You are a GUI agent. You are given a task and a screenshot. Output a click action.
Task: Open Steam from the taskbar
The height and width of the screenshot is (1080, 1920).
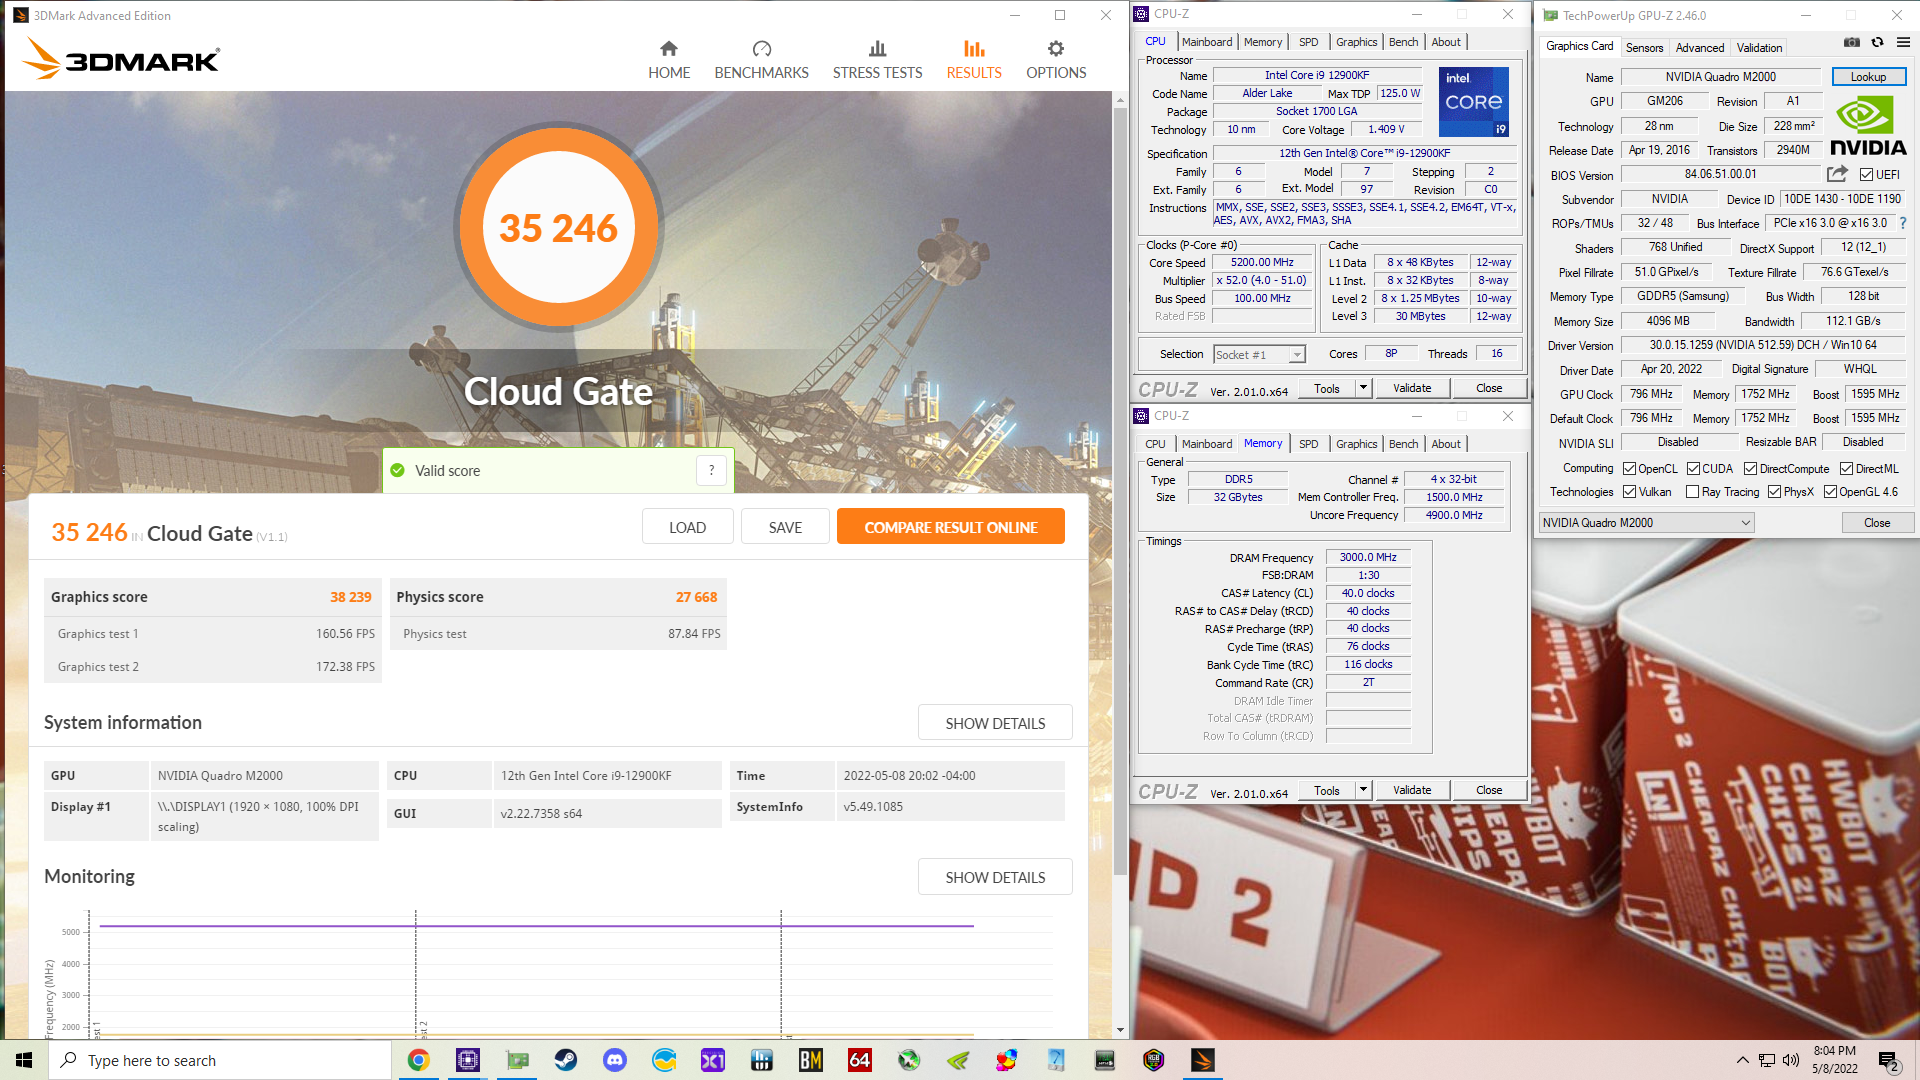(566, 1060)
